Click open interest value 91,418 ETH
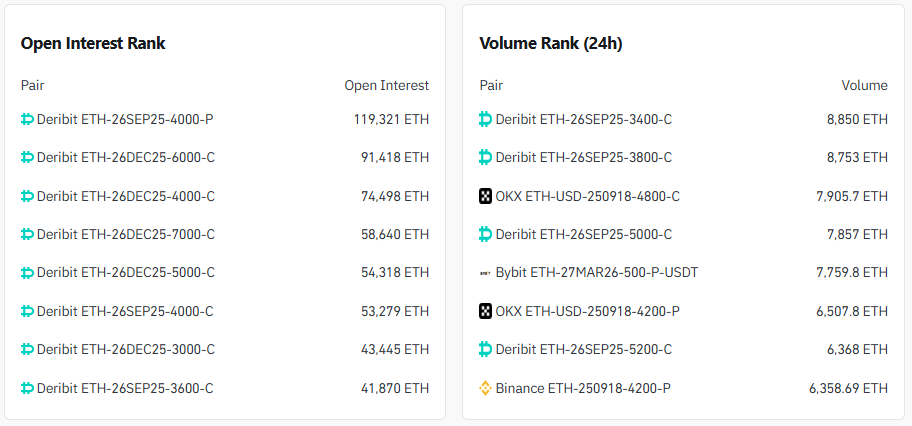 [x=395, y=157]
